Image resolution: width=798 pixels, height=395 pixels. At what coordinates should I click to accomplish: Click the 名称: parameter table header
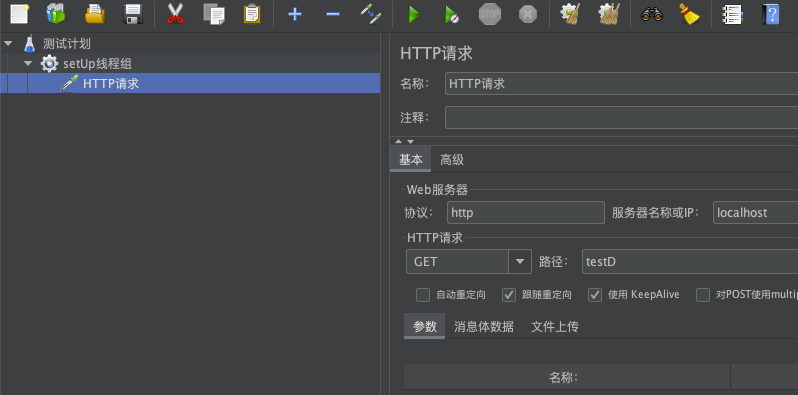[x=567, y=377]
